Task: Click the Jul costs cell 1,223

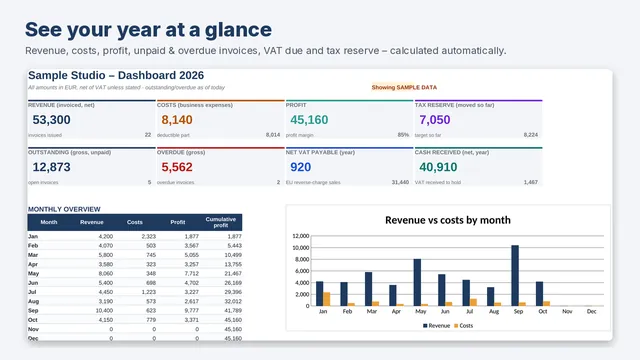Action: pos(149,292)
